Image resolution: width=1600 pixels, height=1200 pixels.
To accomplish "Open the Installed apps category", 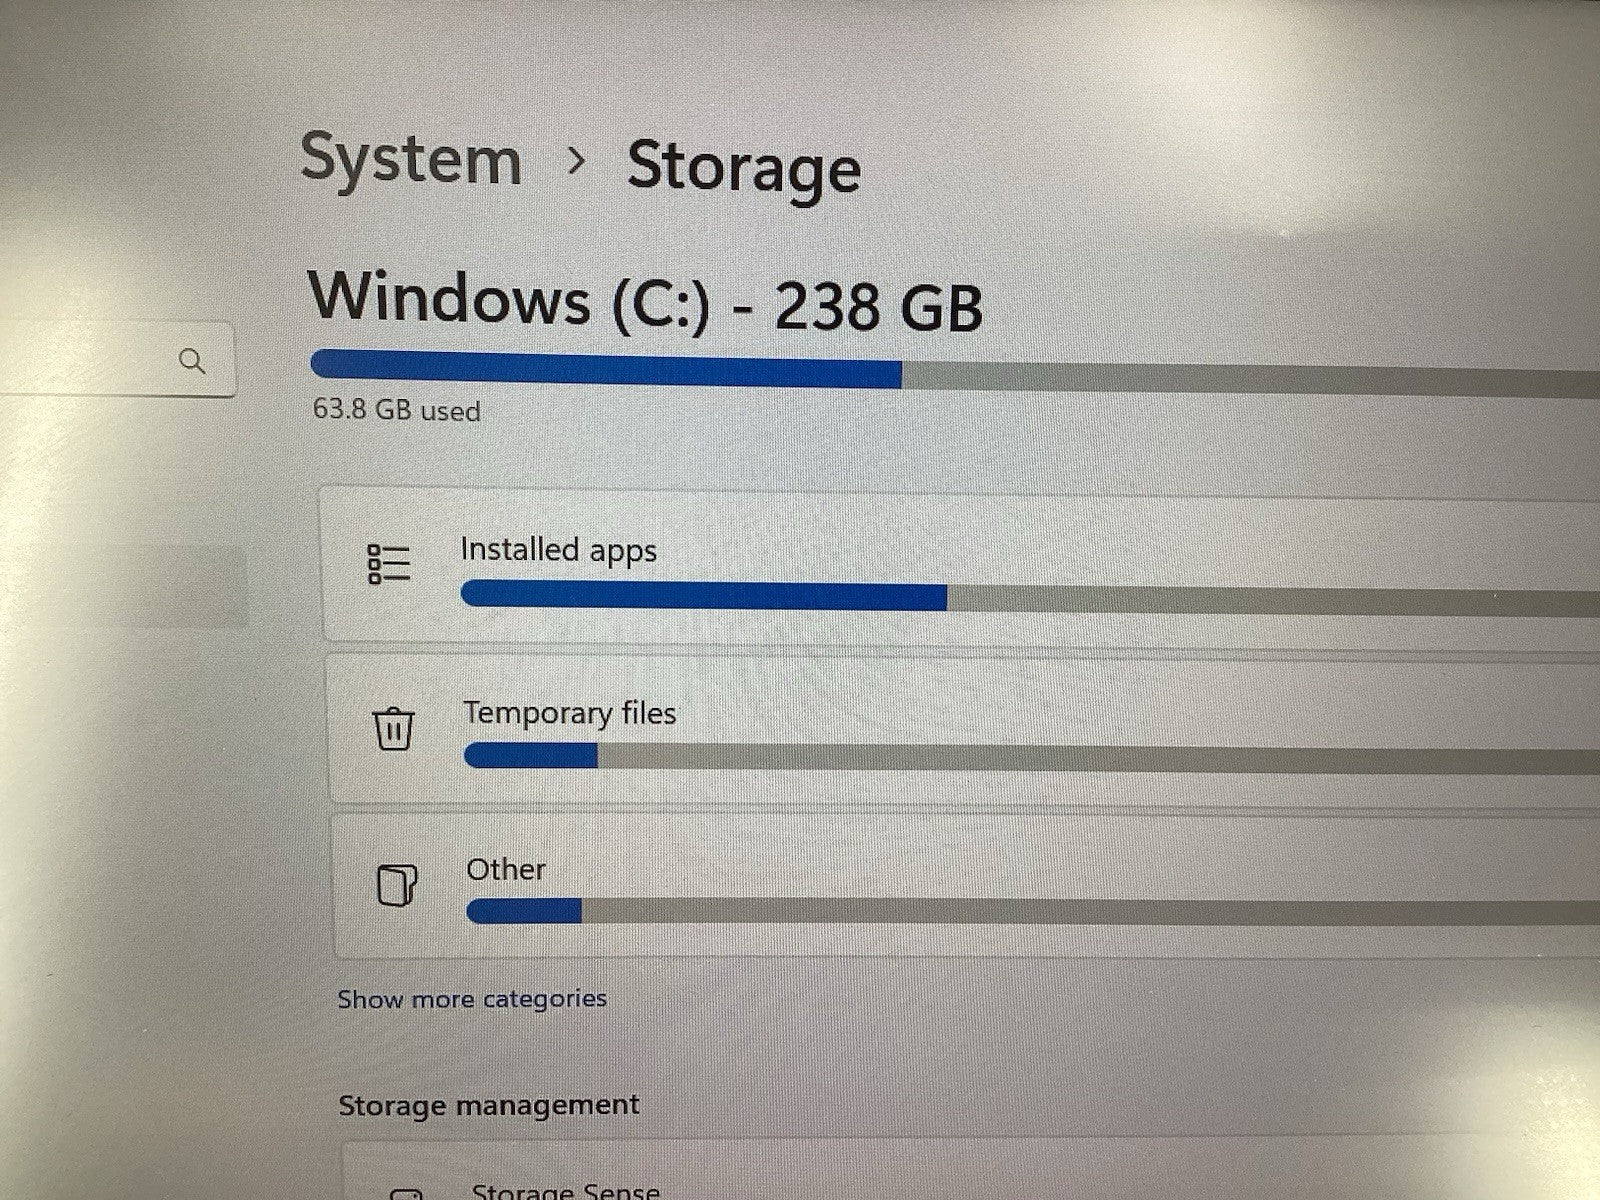I will point(960,567).
